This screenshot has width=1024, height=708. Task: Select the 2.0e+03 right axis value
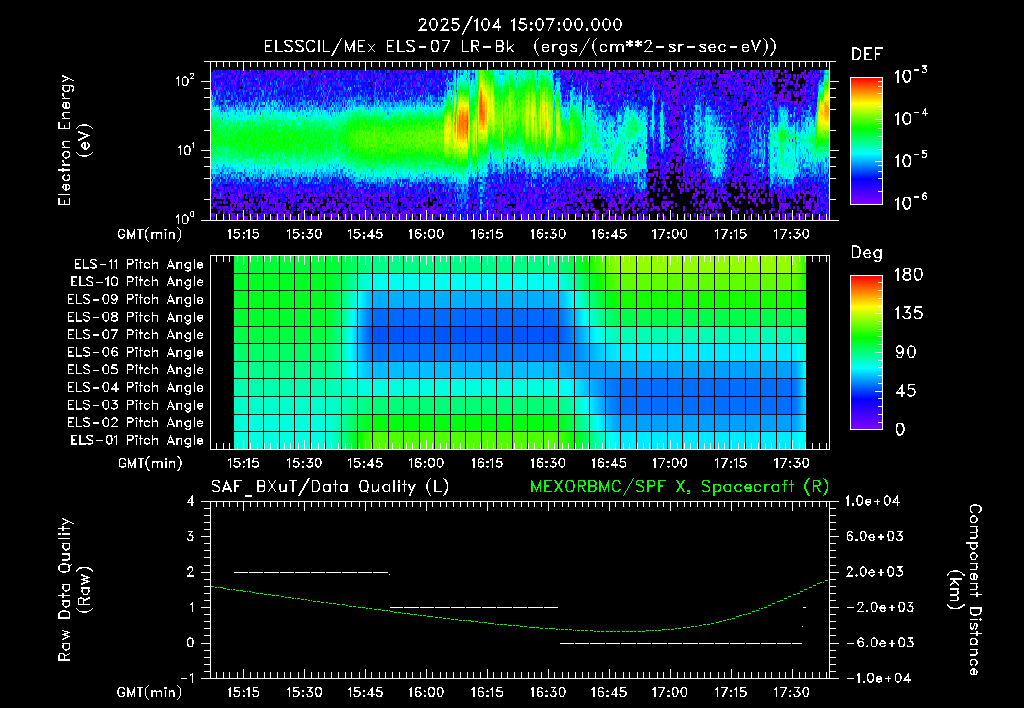875,572
